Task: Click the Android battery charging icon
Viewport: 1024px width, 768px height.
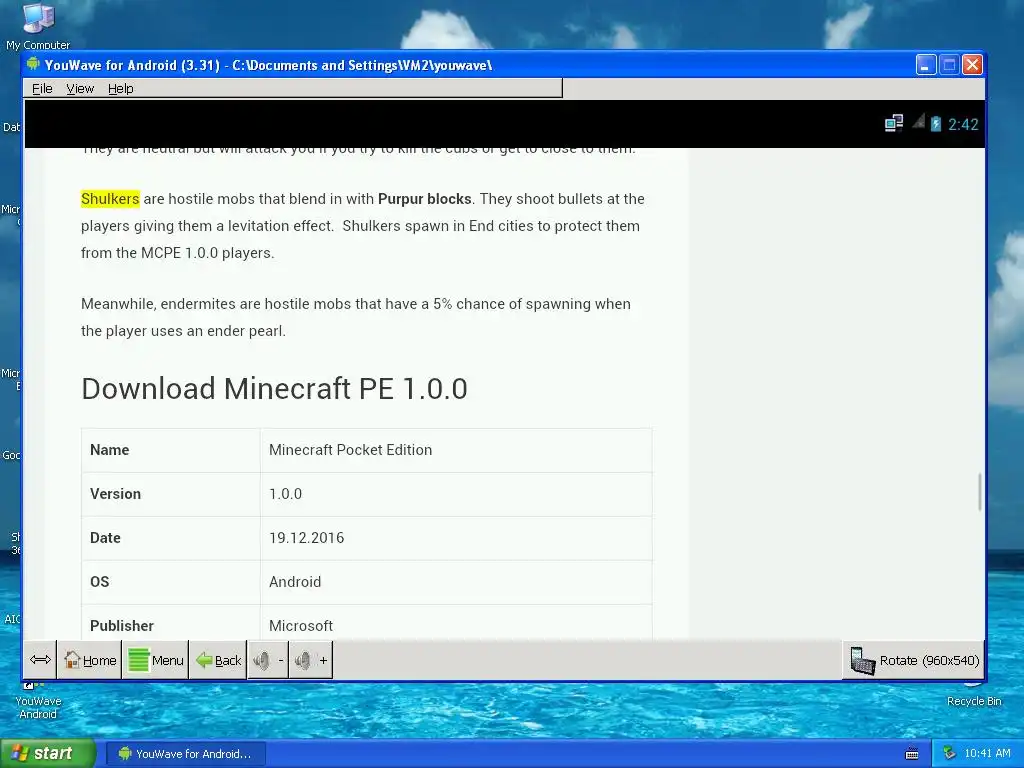Action: tap(936, 123)
